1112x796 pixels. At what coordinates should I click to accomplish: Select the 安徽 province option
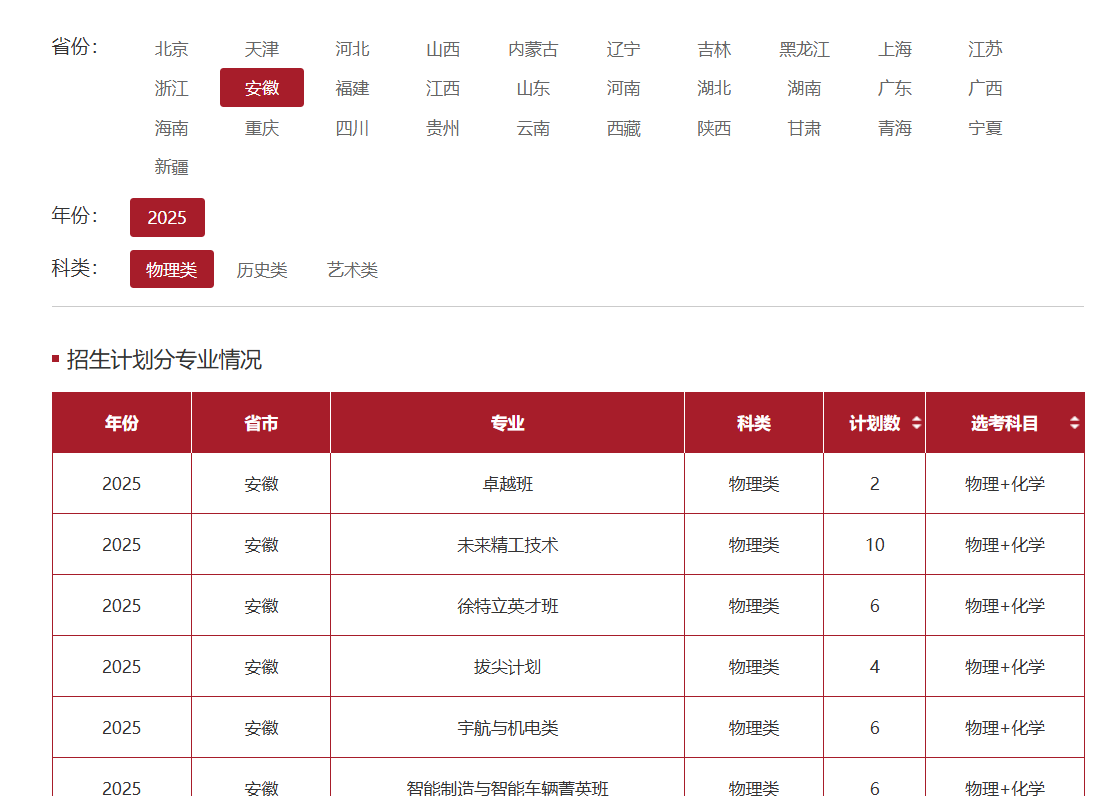[261, 88]
